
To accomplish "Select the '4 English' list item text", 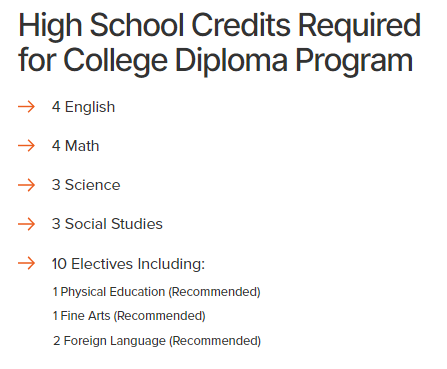I will point(83,107).
